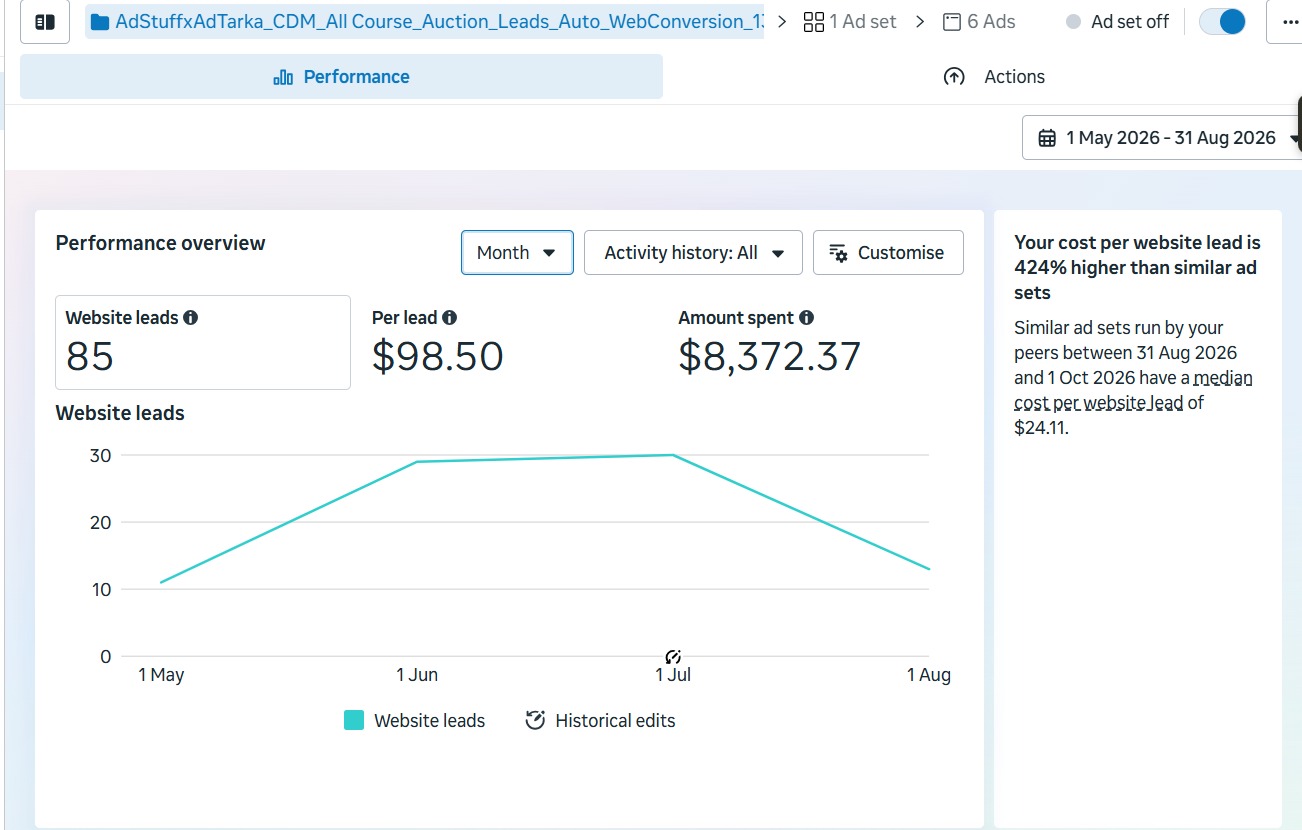This screenshot has height=830, width=1302.
Task: Click the Amount spent $8,372.37 value
Action: coord(769,356)
